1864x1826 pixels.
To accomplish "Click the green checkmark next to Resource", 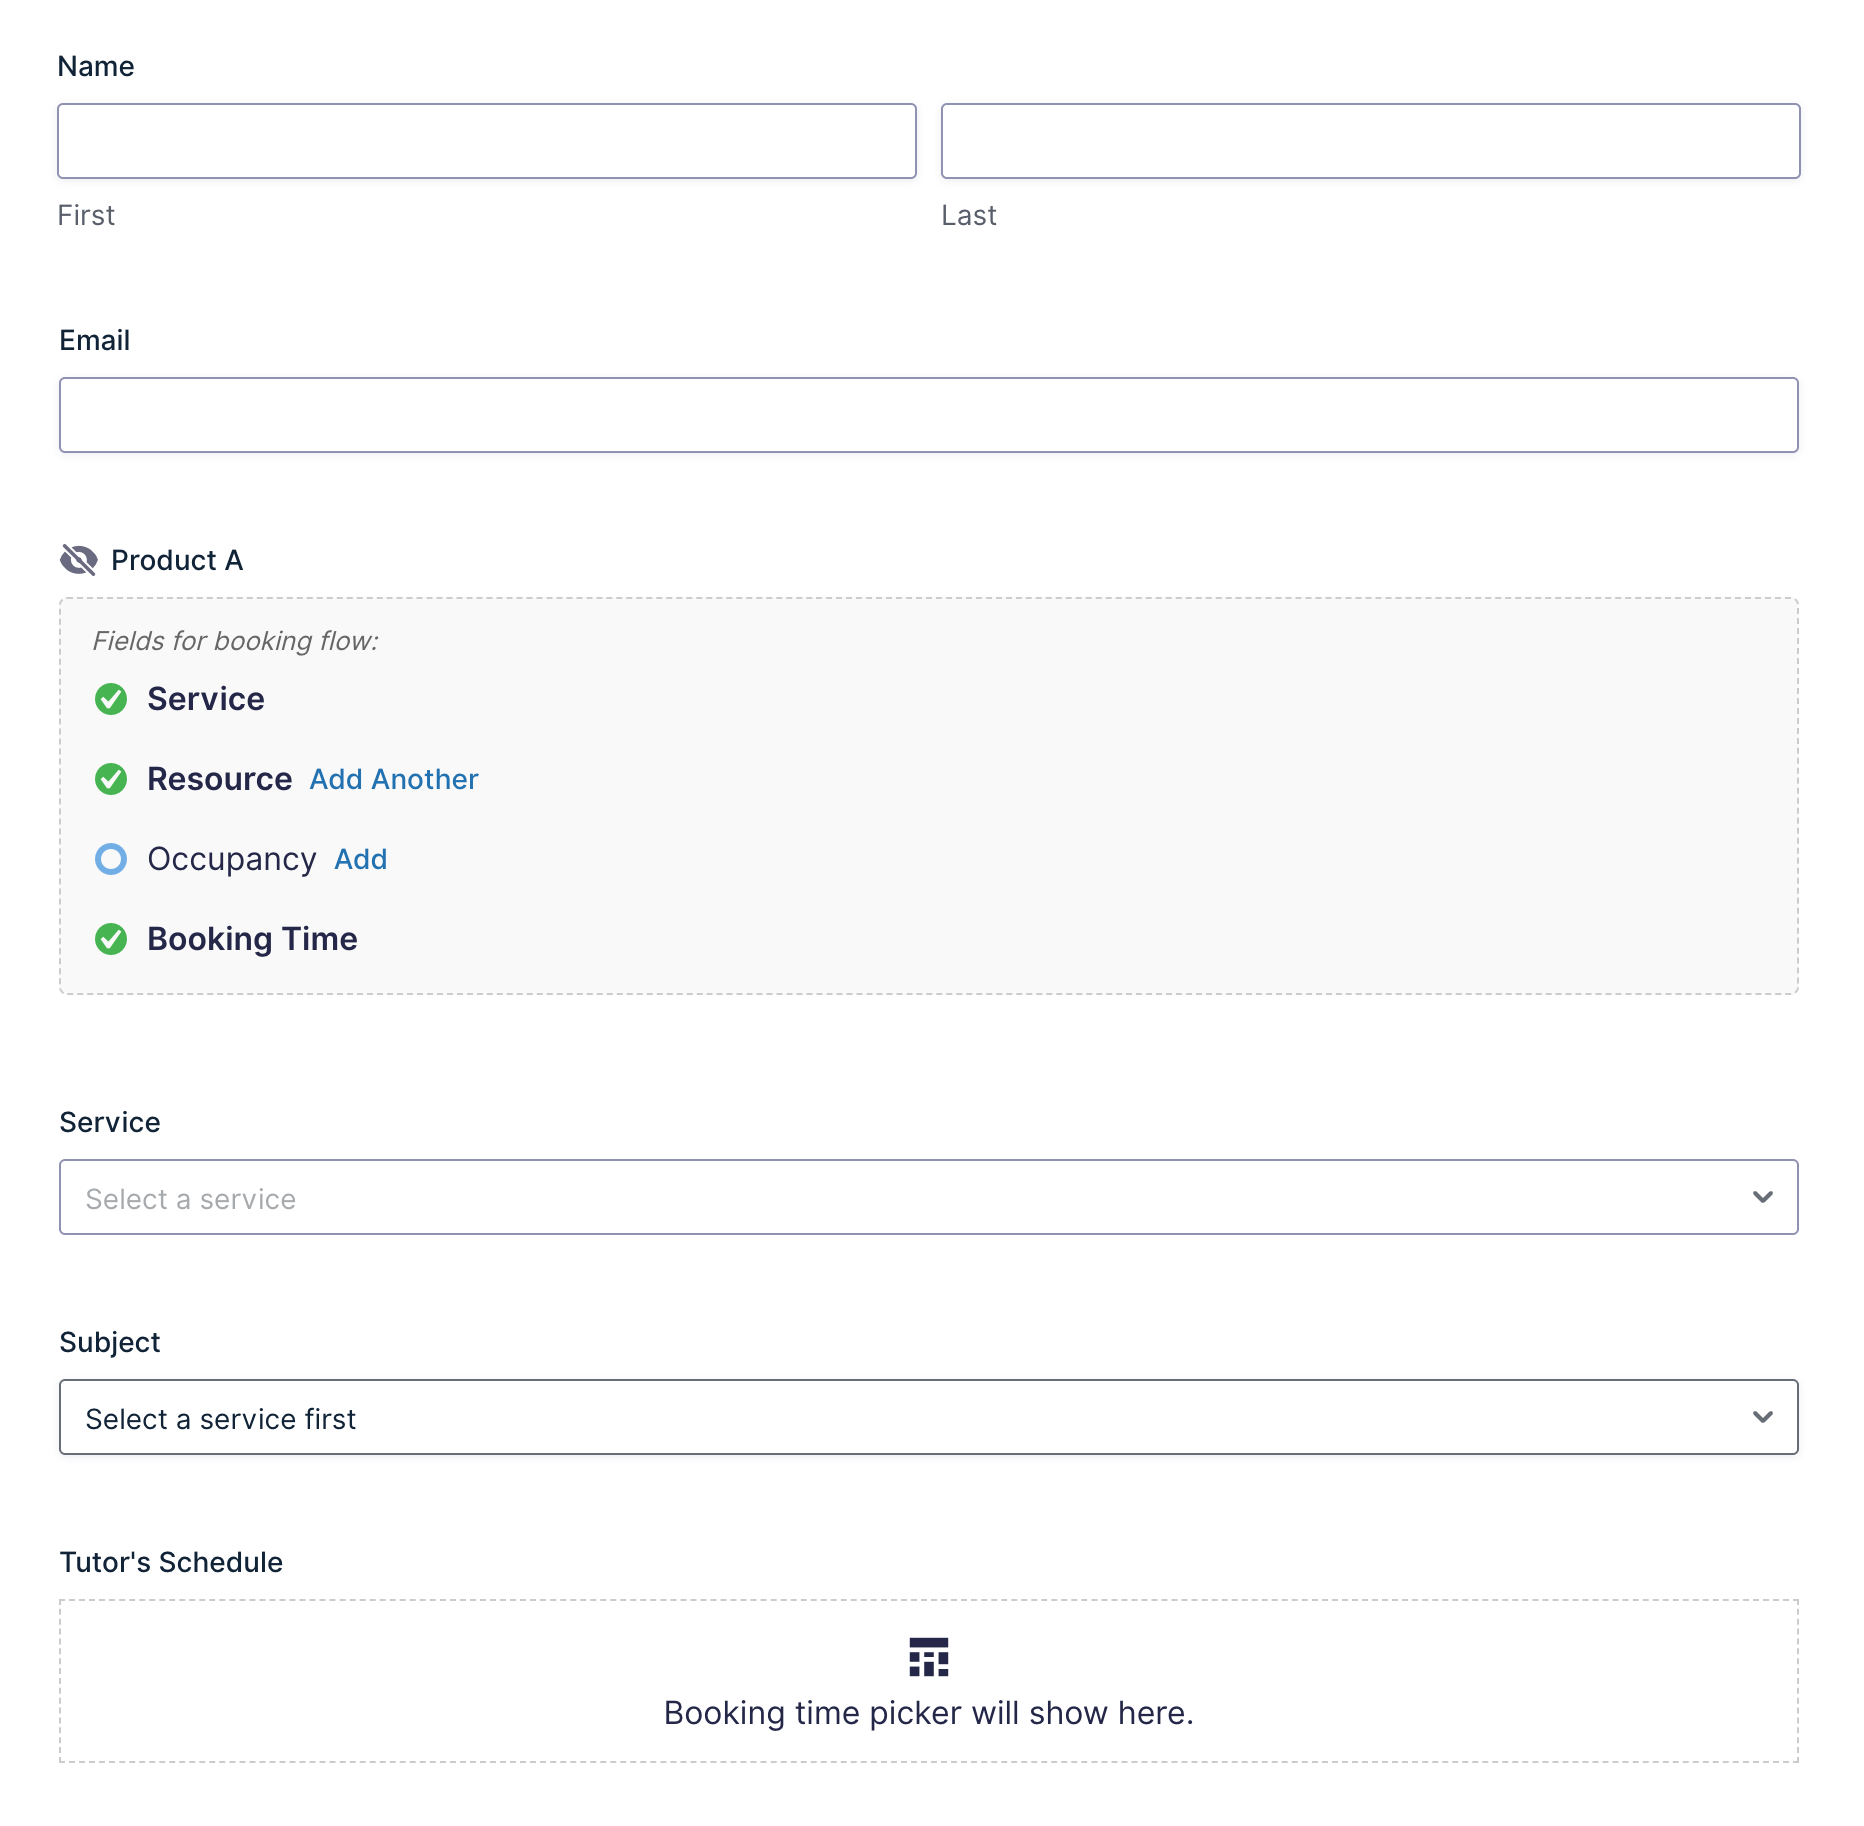I will 111,779.
